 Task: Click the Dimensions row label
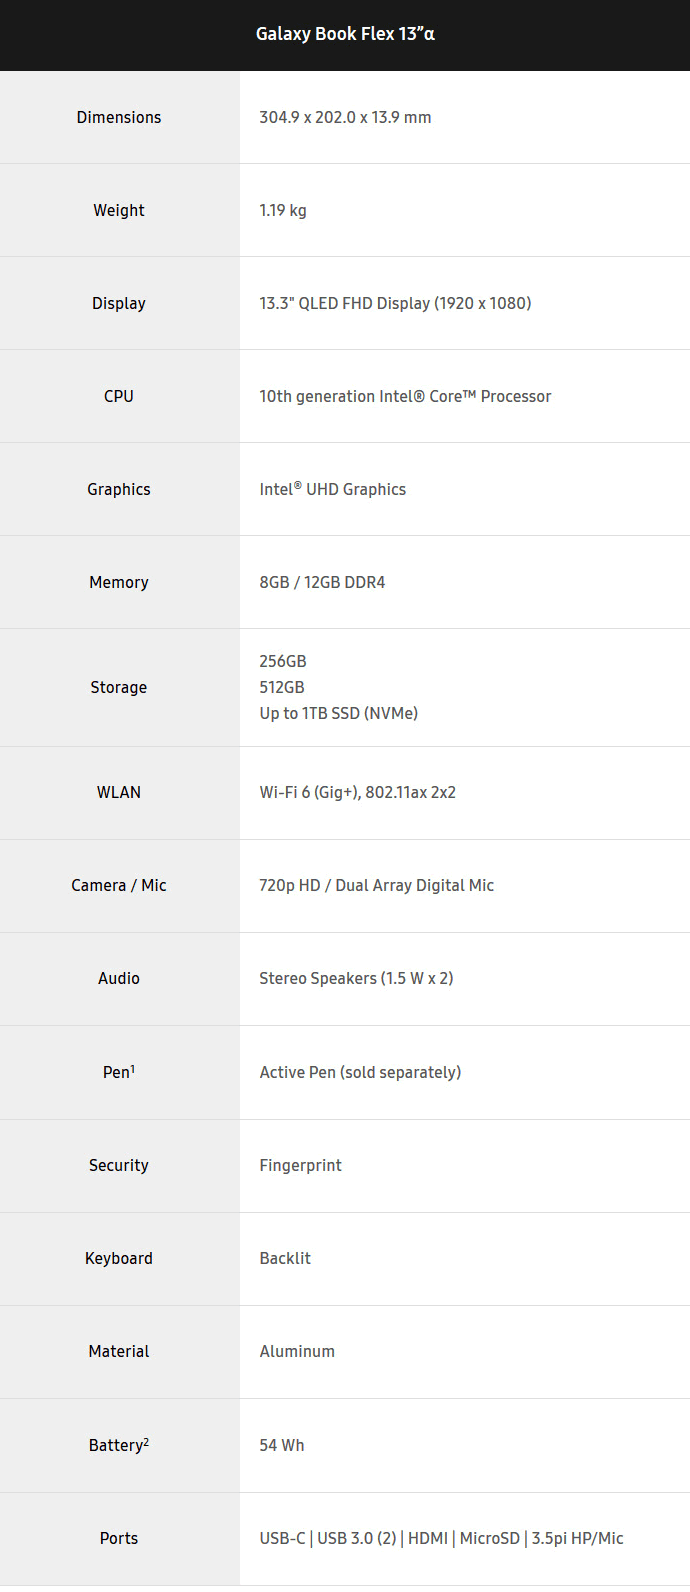(119, 117)
